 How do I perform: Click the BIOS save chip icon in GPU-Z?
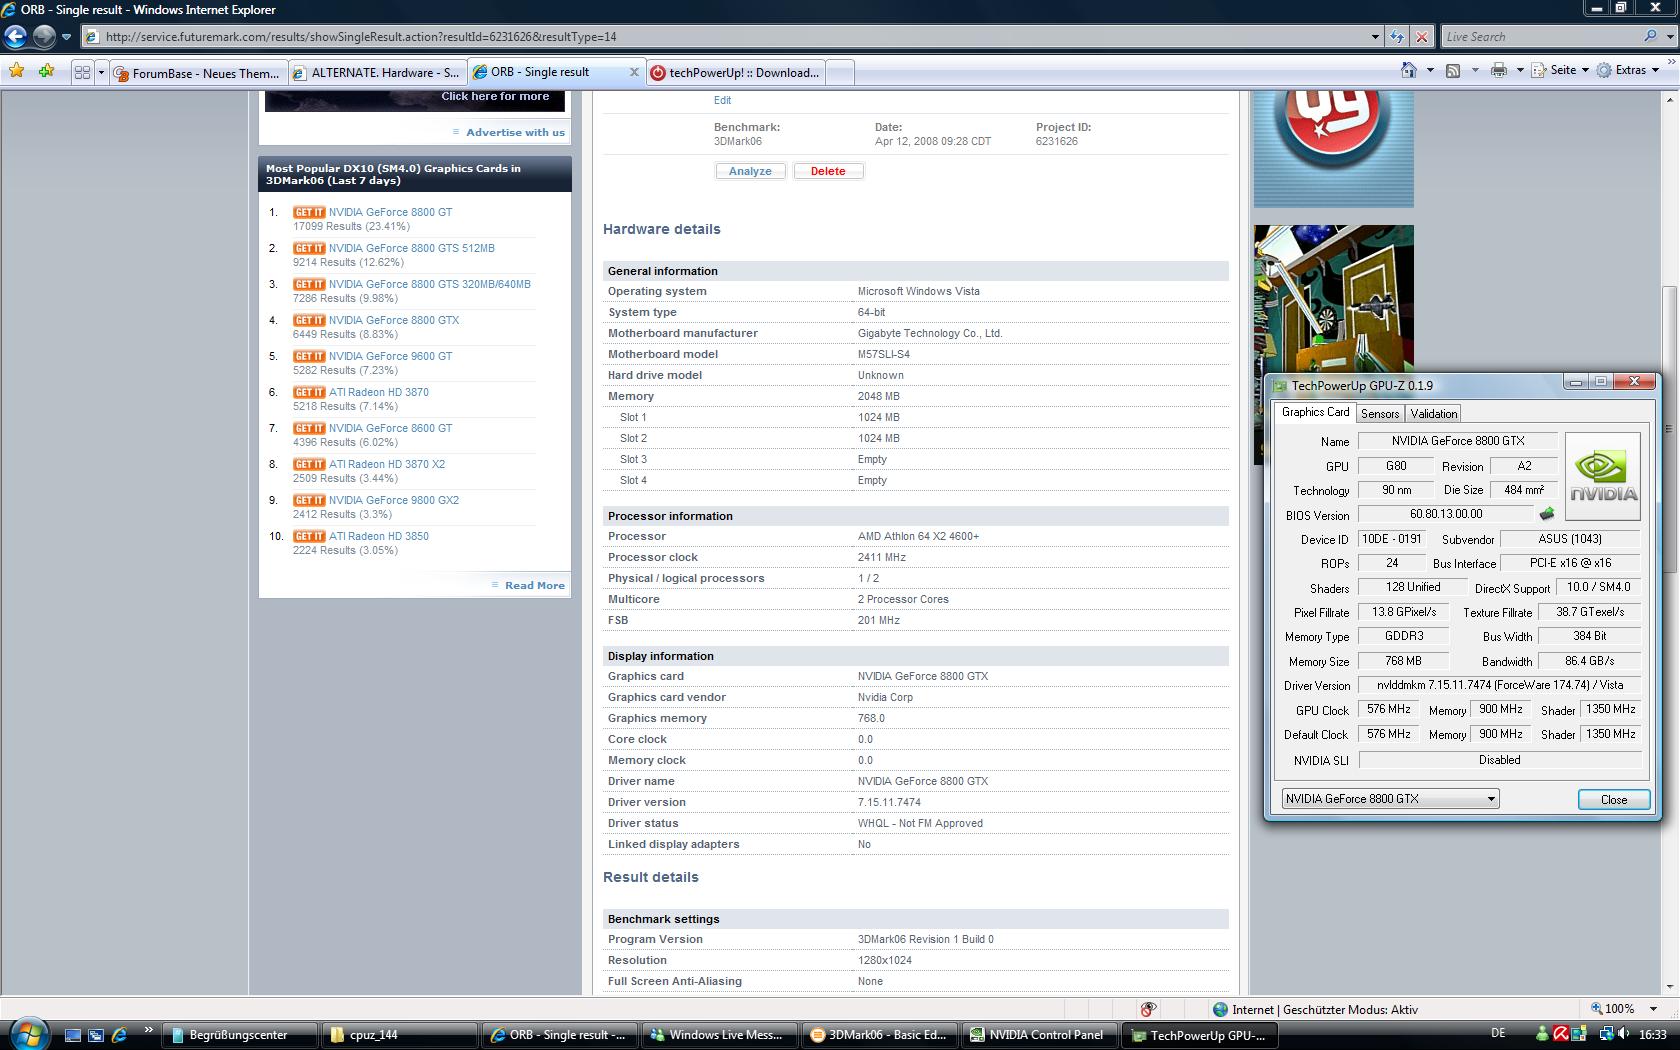point(1547,514)
